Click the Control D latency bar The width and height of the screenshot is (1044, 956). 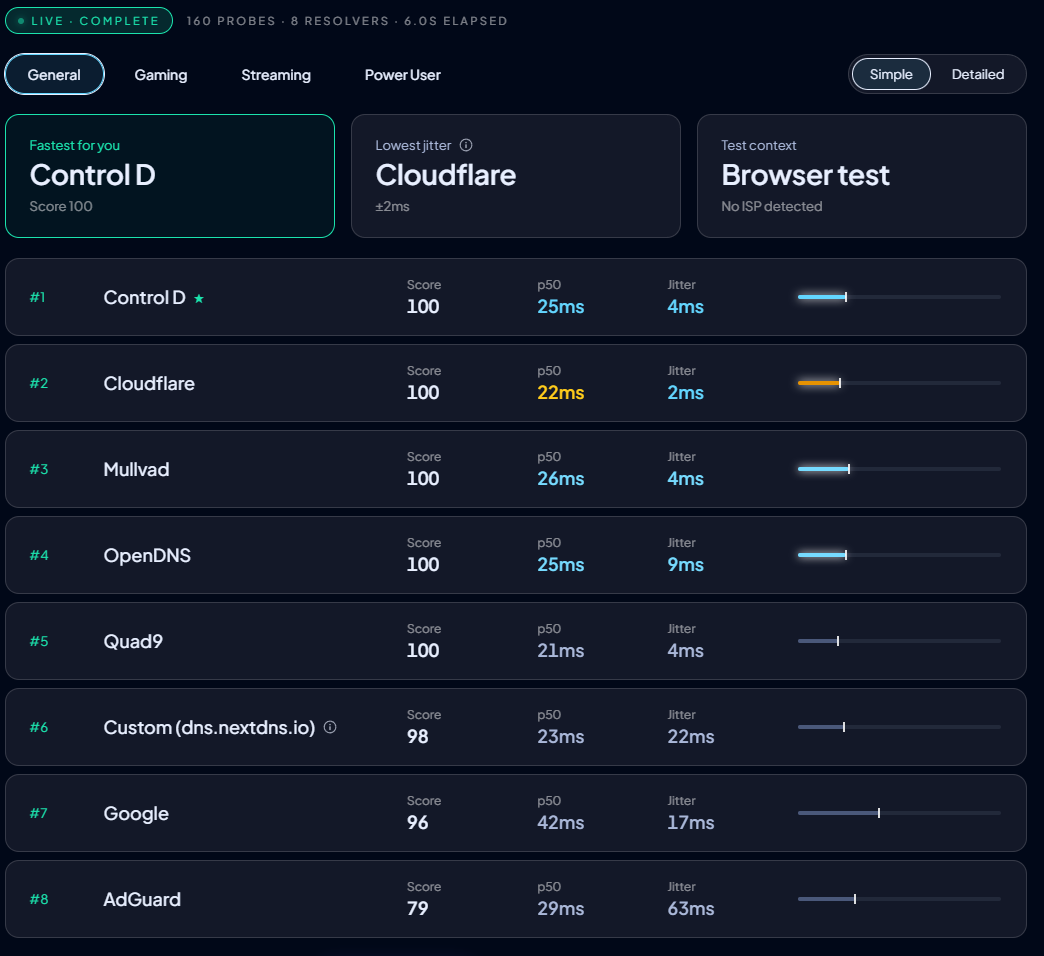pyautogui.click(x=899, y=297)
